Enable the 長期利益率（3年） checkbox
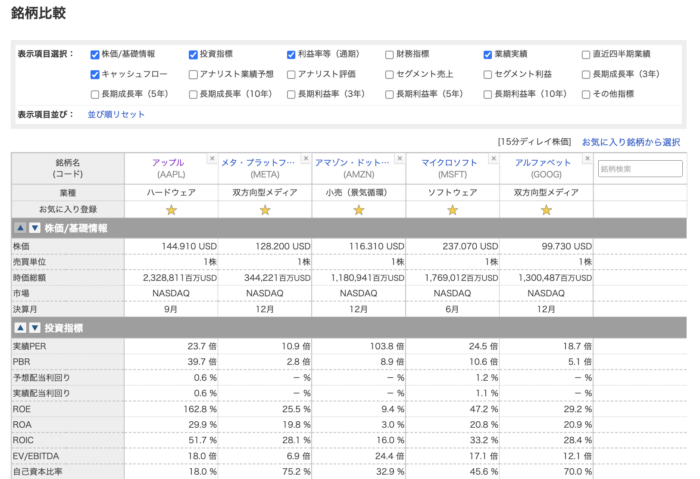Image resolution: width=700 pixels, height=479 pixels. [x=291, y=95]
